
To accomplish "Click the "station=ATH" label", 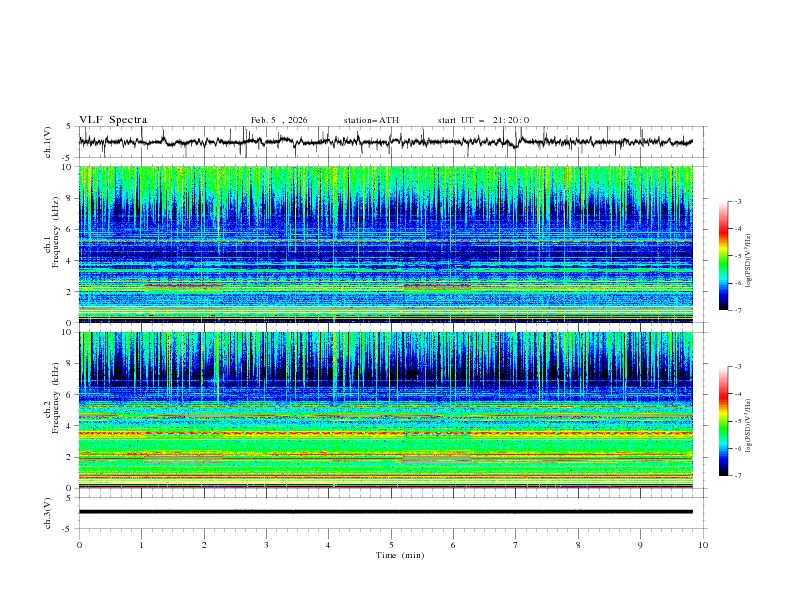I will coord(371,120).
